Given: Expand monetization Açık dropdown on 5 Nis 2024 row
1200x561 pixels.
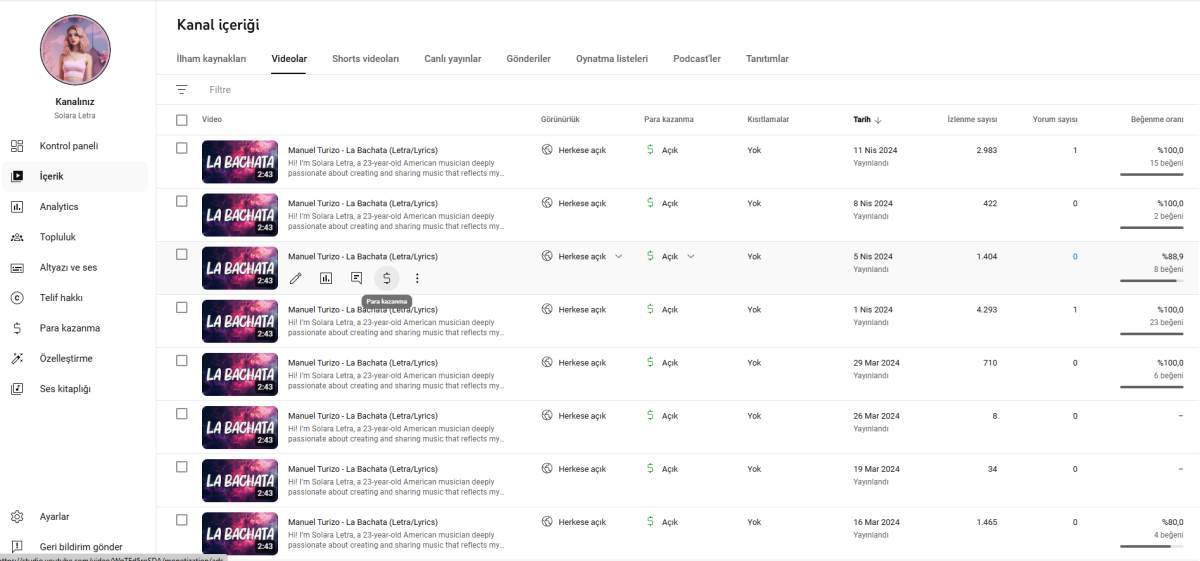Looking at the screenshot, I should (690, 256).
